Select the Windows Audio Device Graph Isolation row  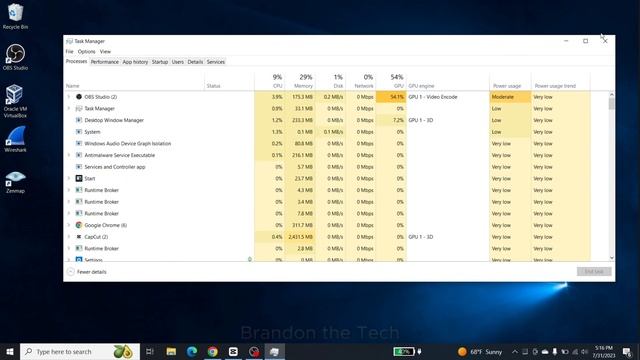(x=327, y=144)
